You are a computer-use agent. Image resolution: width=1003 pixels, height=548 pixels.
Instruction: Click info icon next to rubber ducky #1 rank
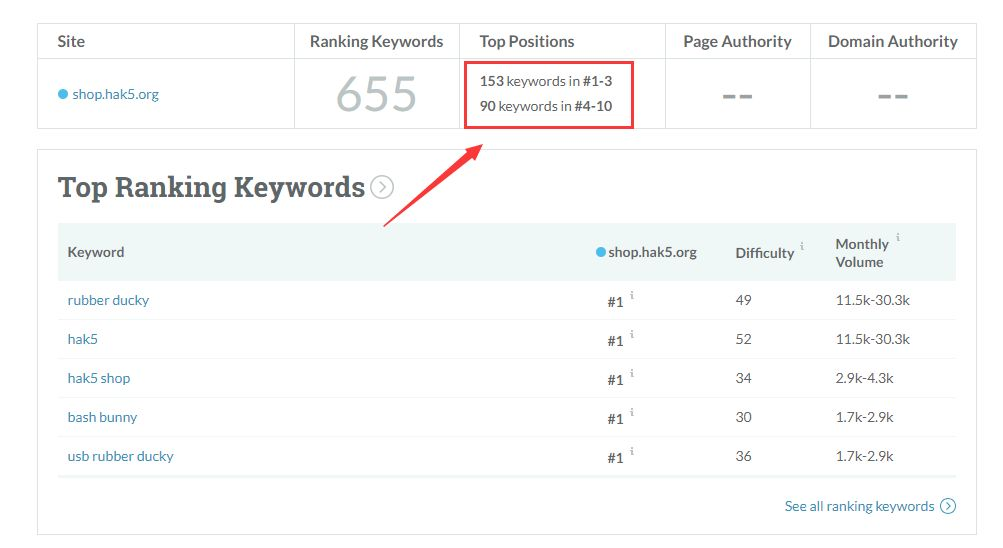pyautogui.click(x=632, y=295)
